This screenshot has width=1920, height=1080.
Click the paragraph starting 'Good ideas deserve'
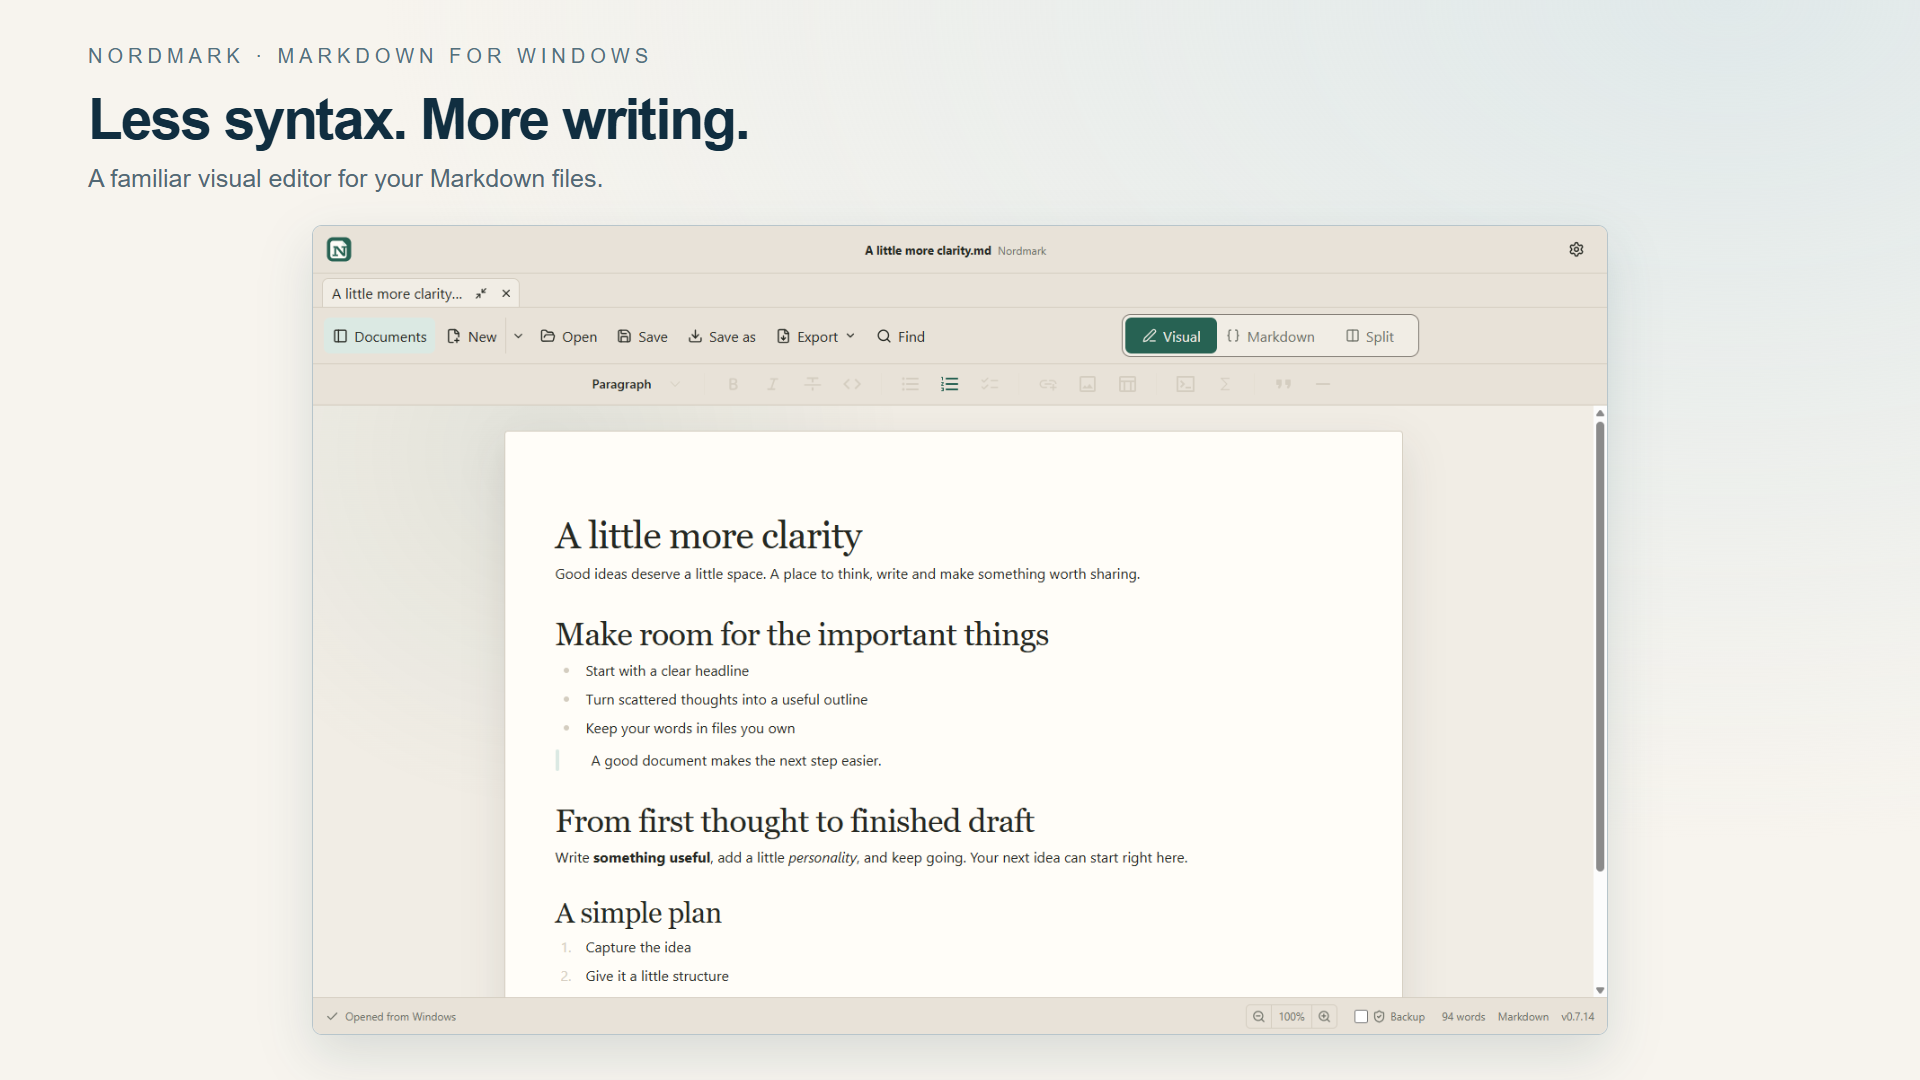pos(847,574)
